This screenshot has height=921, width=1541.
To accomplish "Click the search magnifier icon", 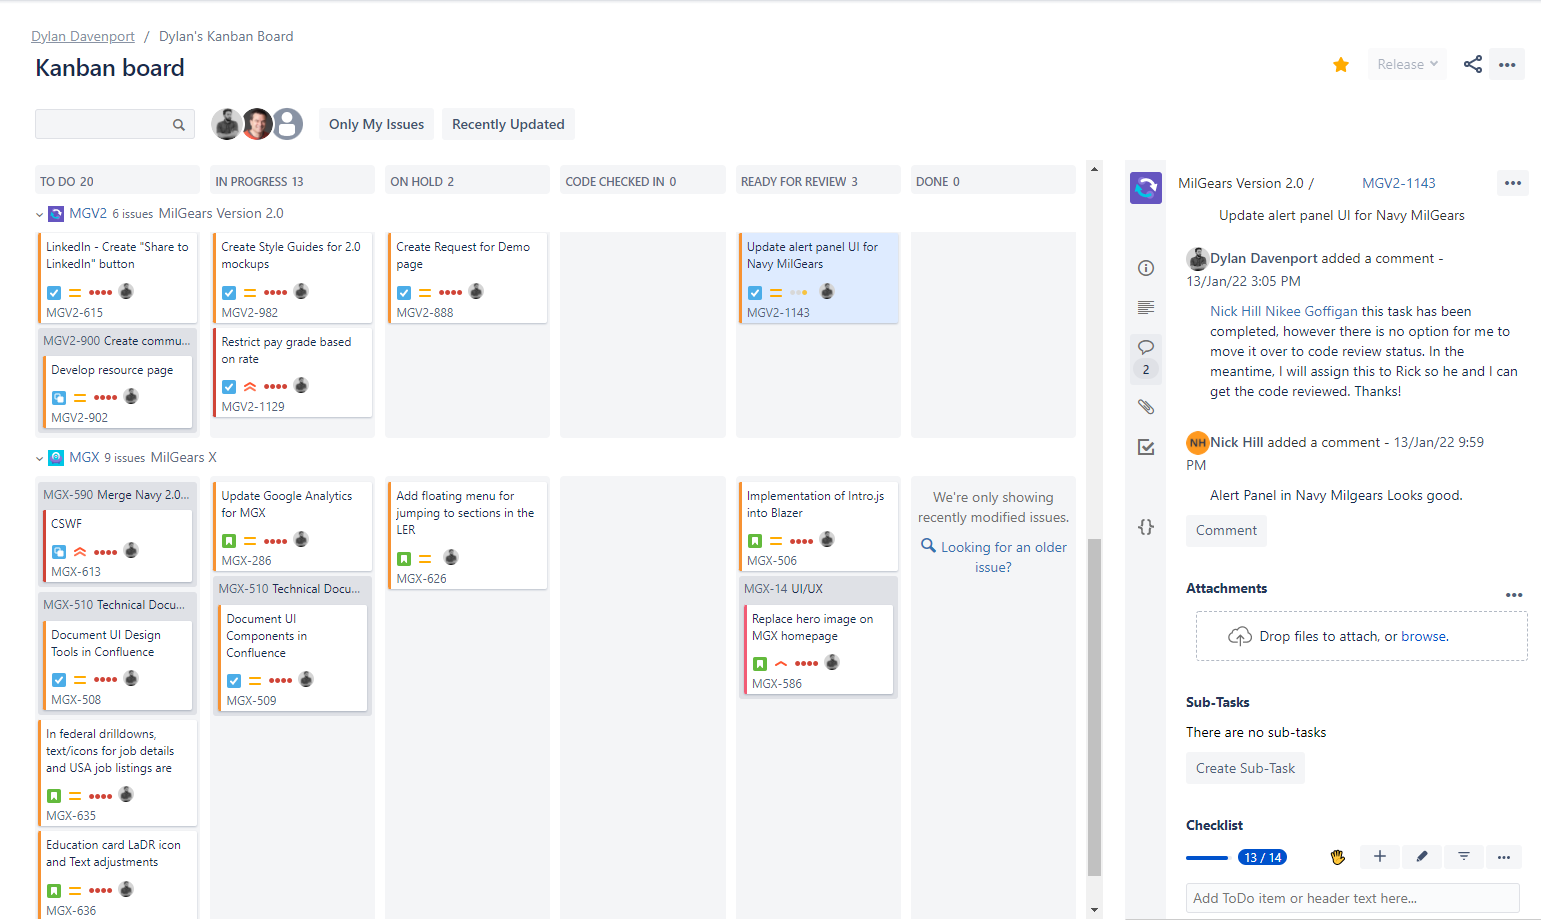I will click(179, 125).
